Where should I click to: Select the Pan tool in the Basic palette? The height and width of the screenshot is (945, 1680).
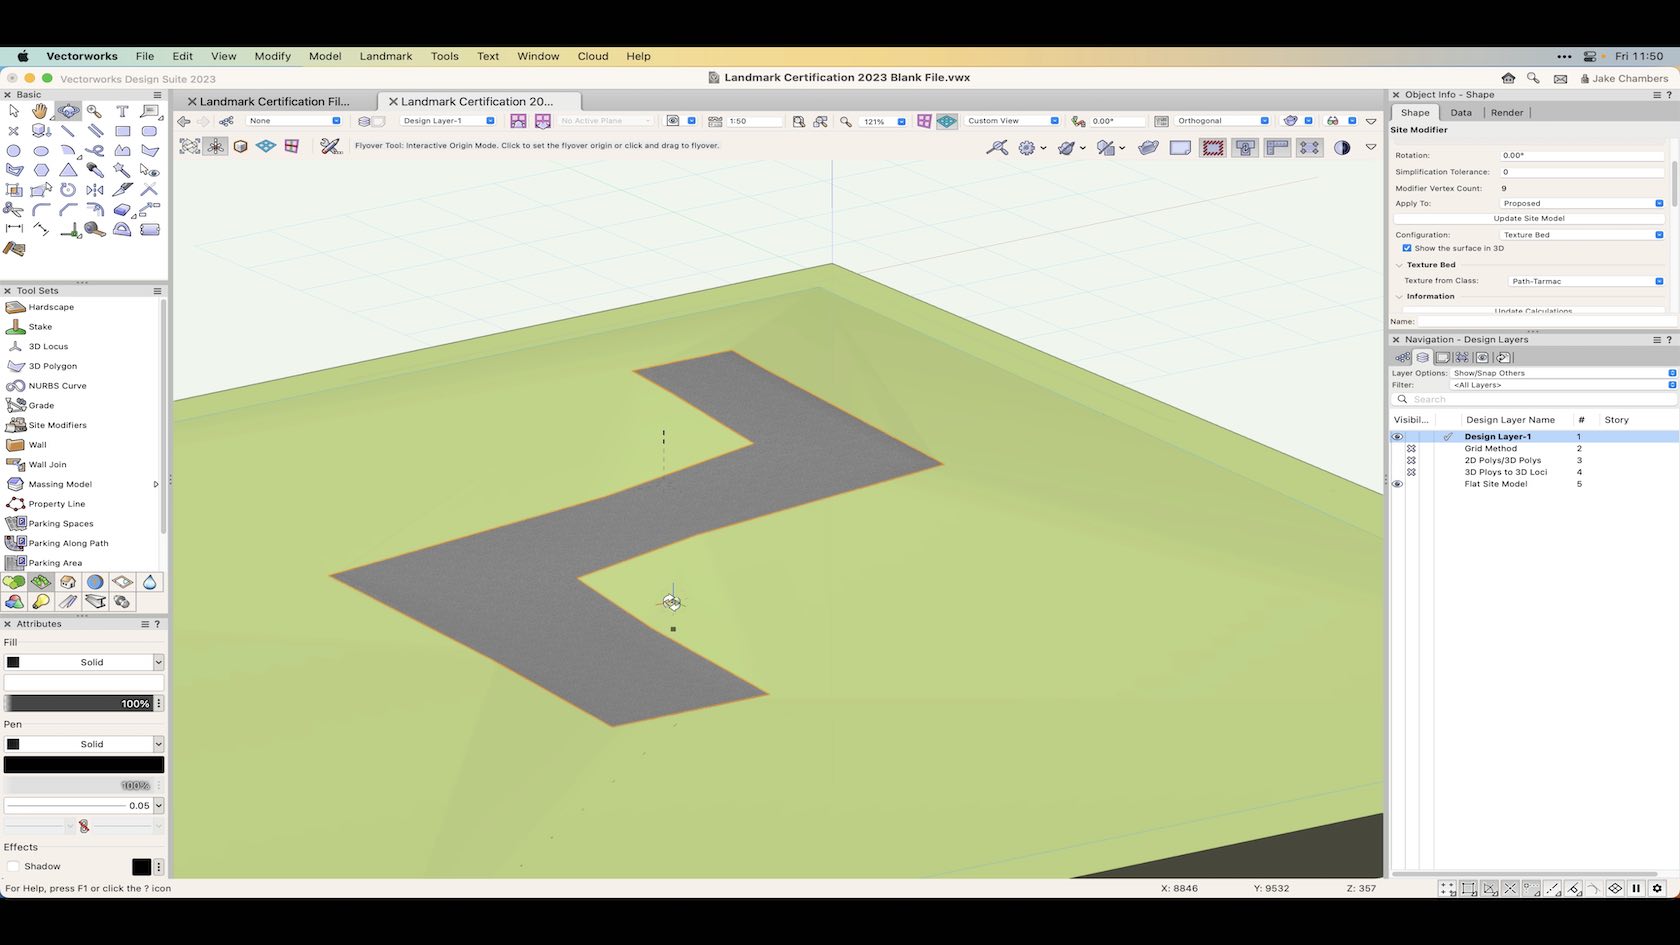point(40,111)
